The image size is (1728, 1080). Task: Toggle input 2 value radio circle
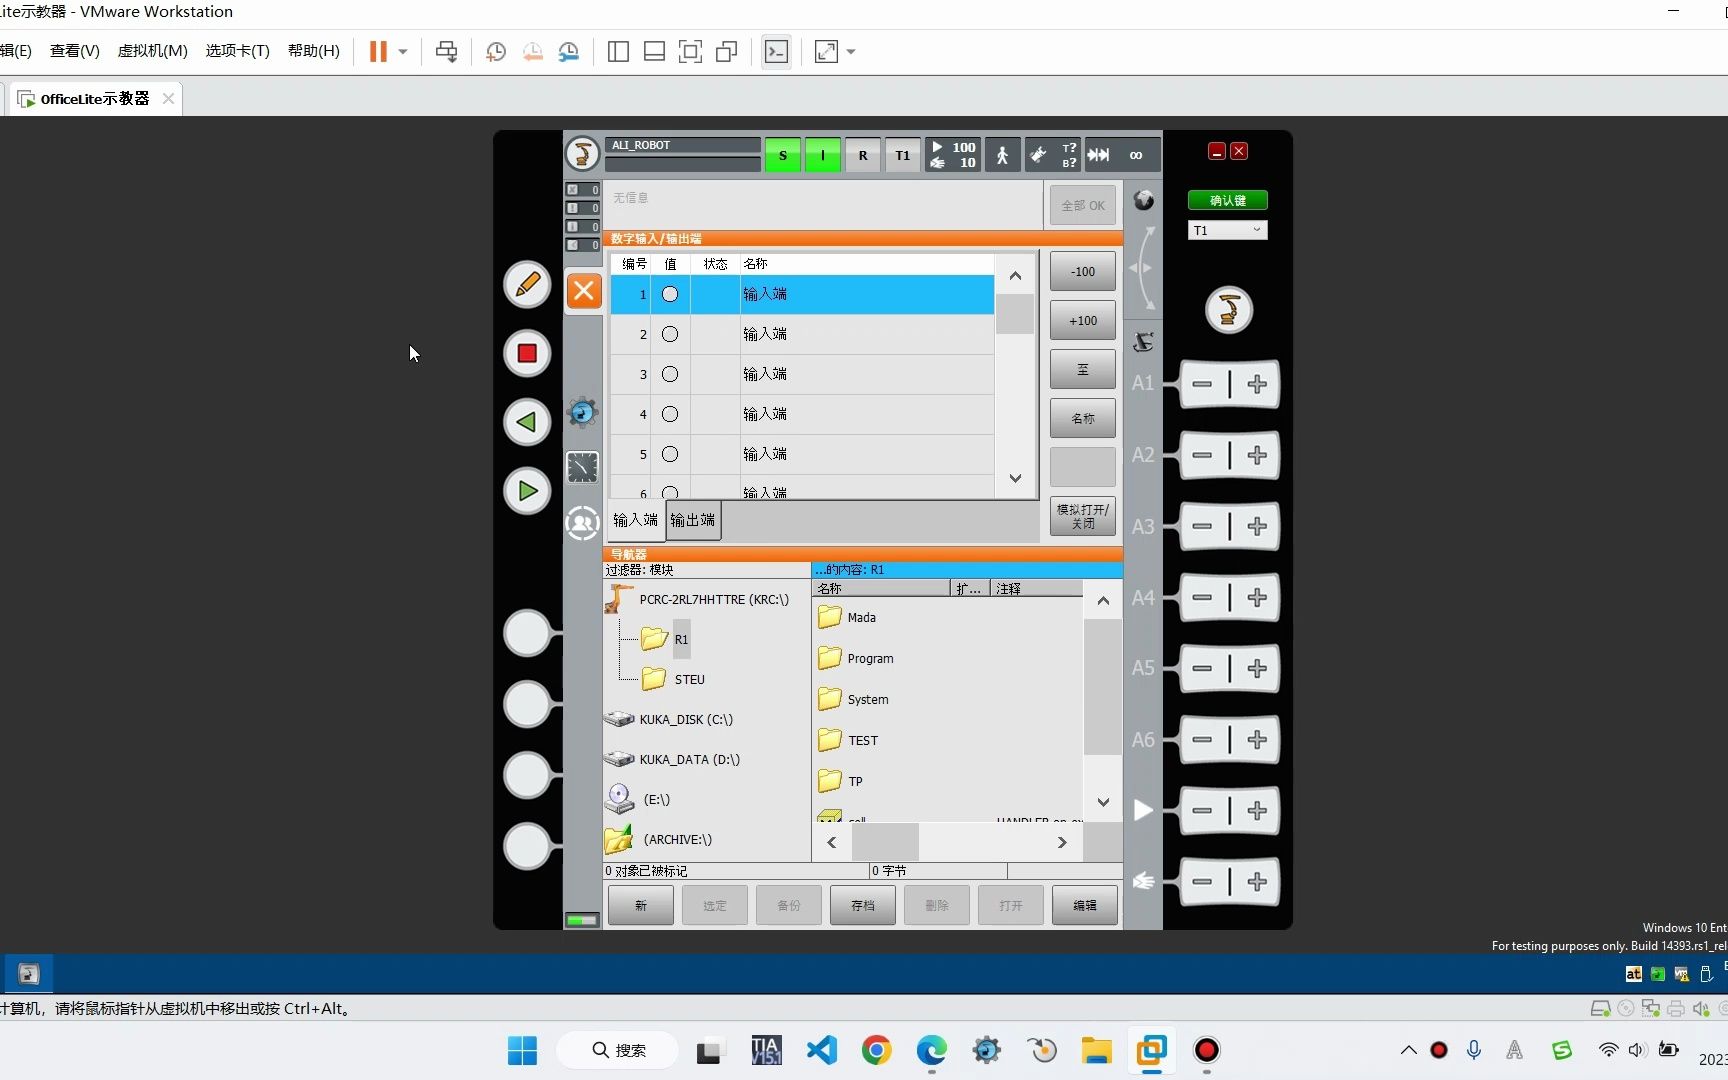pos(670,334)
